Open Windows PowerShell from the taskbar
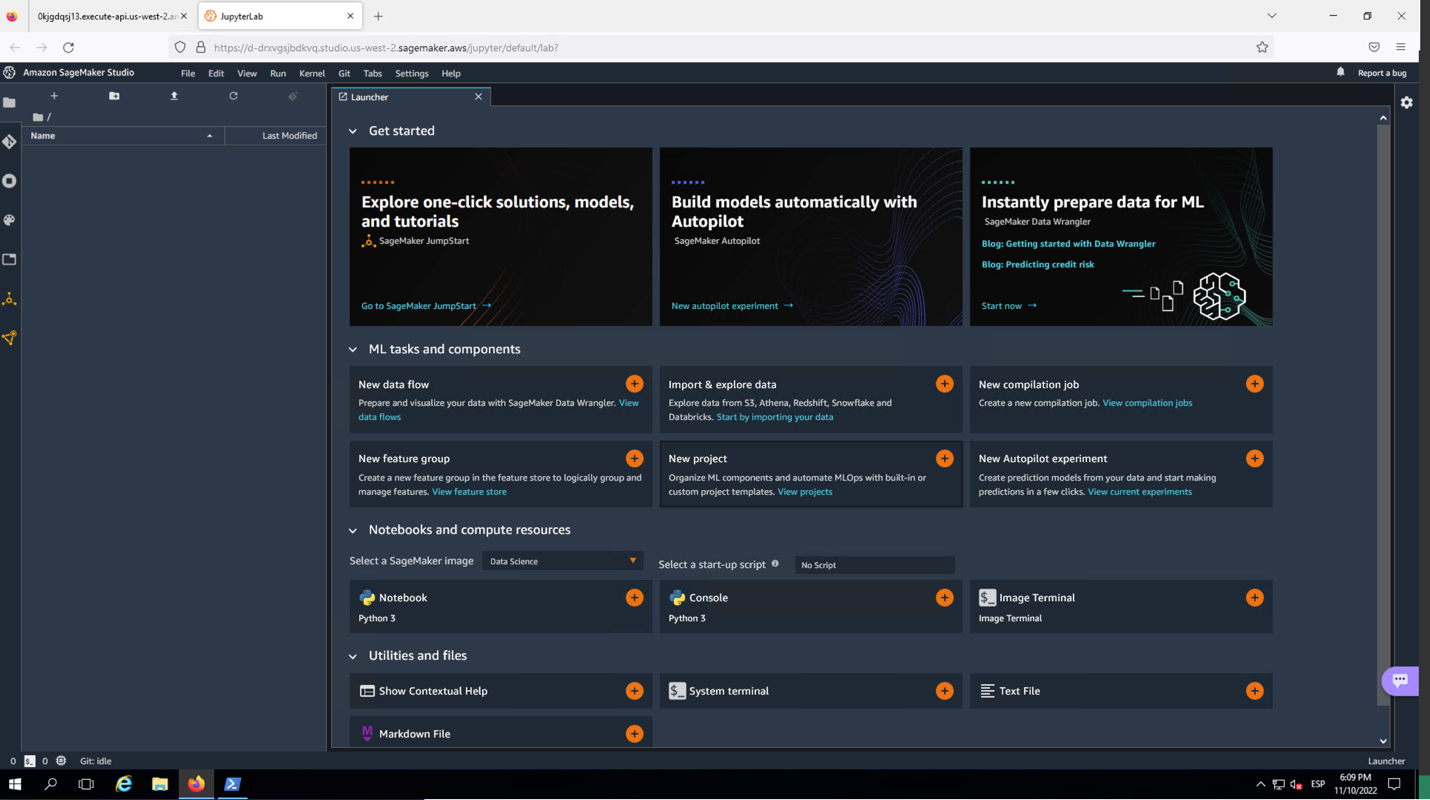Screen dimensions: 1430x800 [232, 784]
